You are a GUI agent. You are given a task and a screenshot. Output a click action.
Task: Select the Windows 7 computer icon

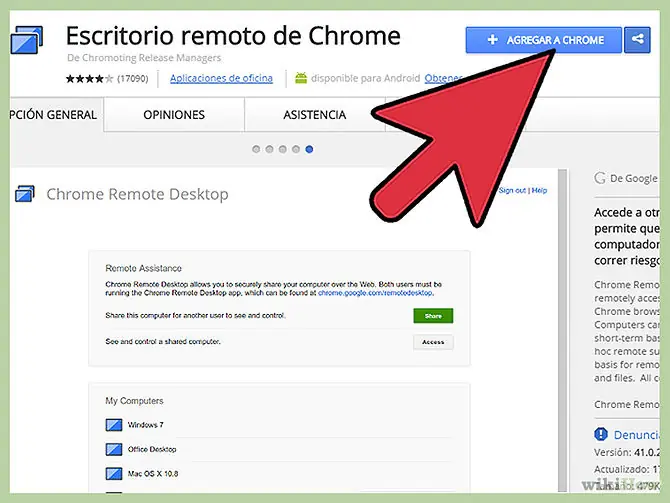(114, 425)
